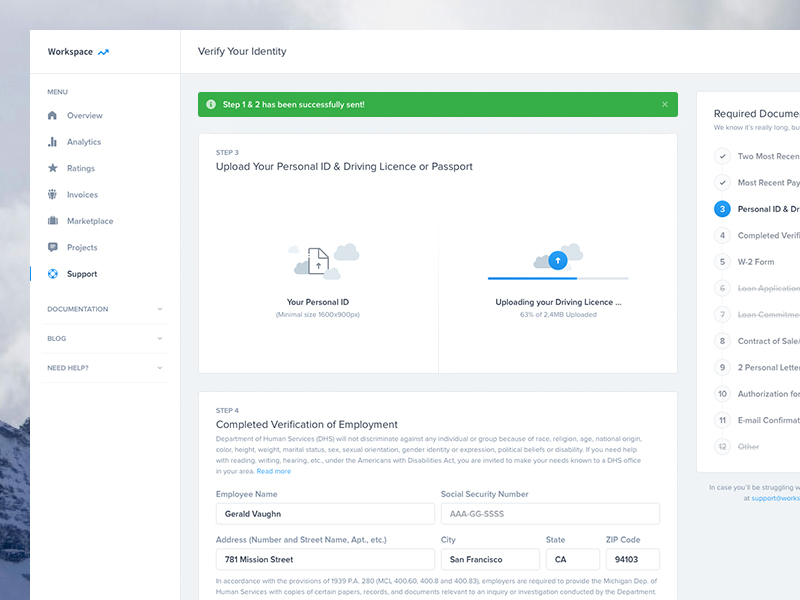Open the Read more link
Viewport: 800px width, 600px height.
pyautogui.click(x=274, y=471)
